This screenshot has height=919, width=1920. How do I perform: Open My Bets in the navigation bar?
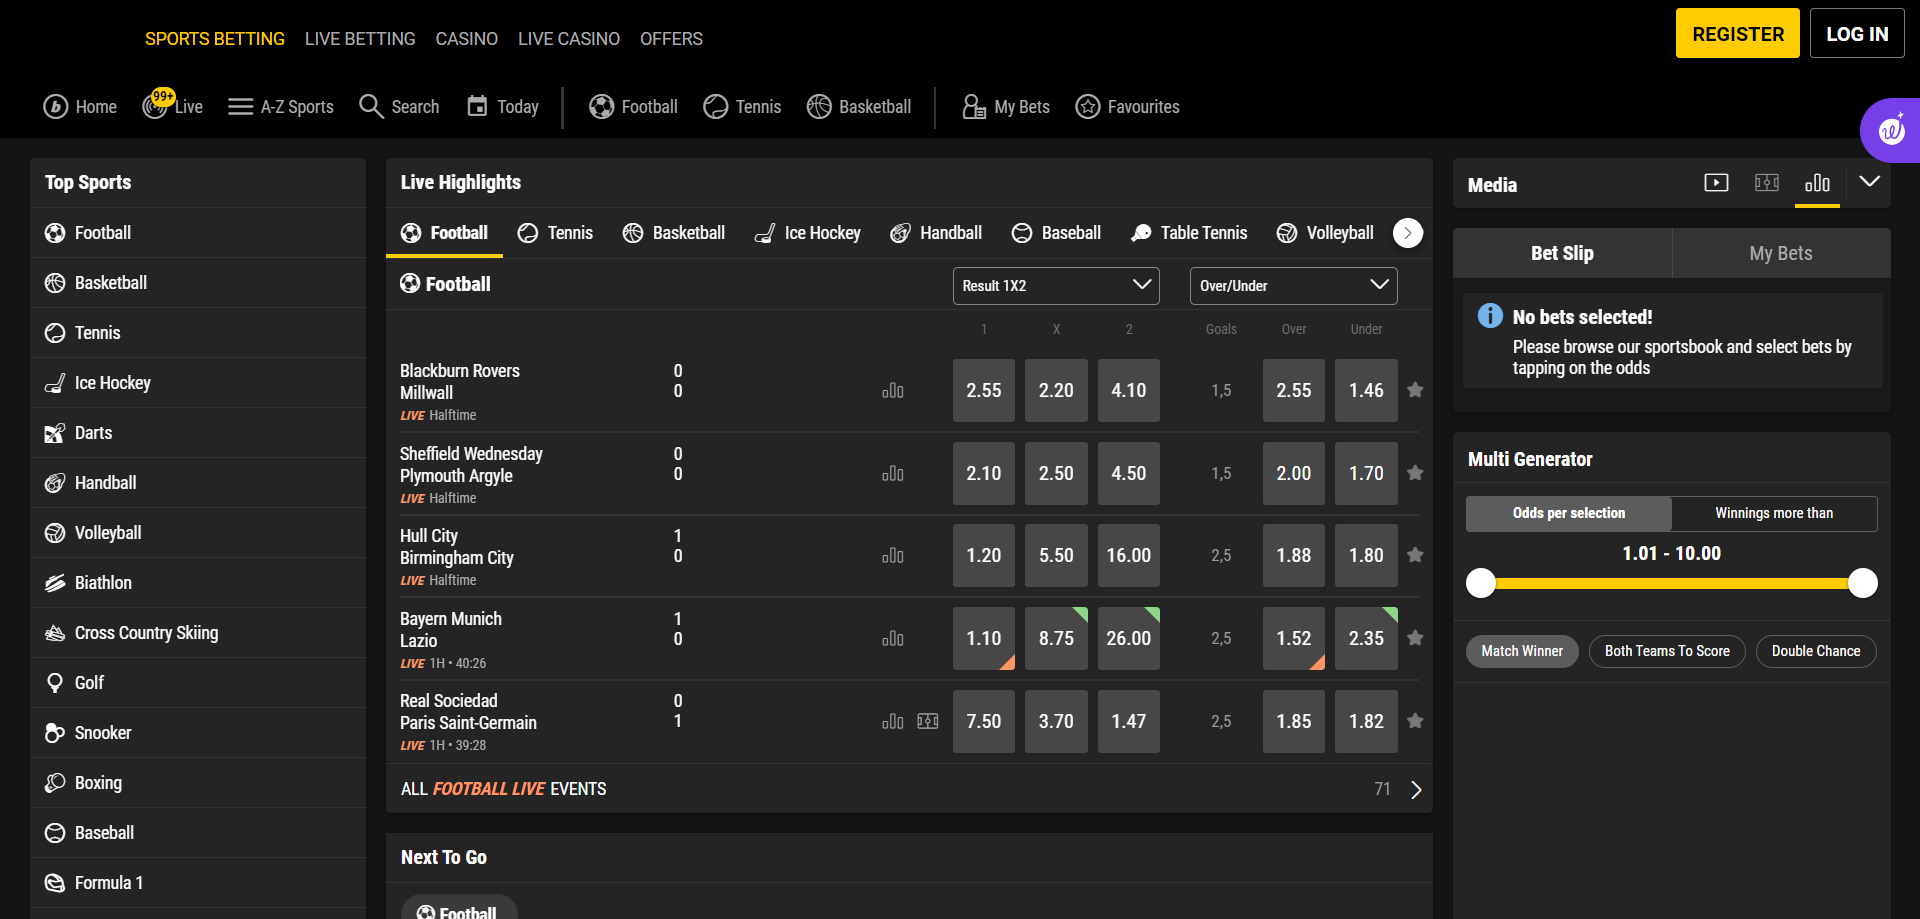(1005, 107)
